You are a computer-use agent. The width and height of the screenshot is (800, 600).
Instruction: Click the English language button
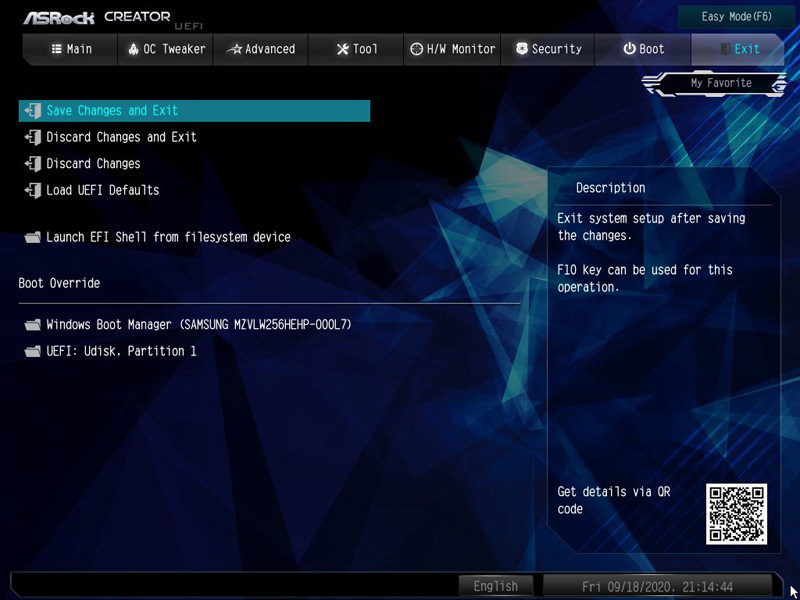[495, 586]
